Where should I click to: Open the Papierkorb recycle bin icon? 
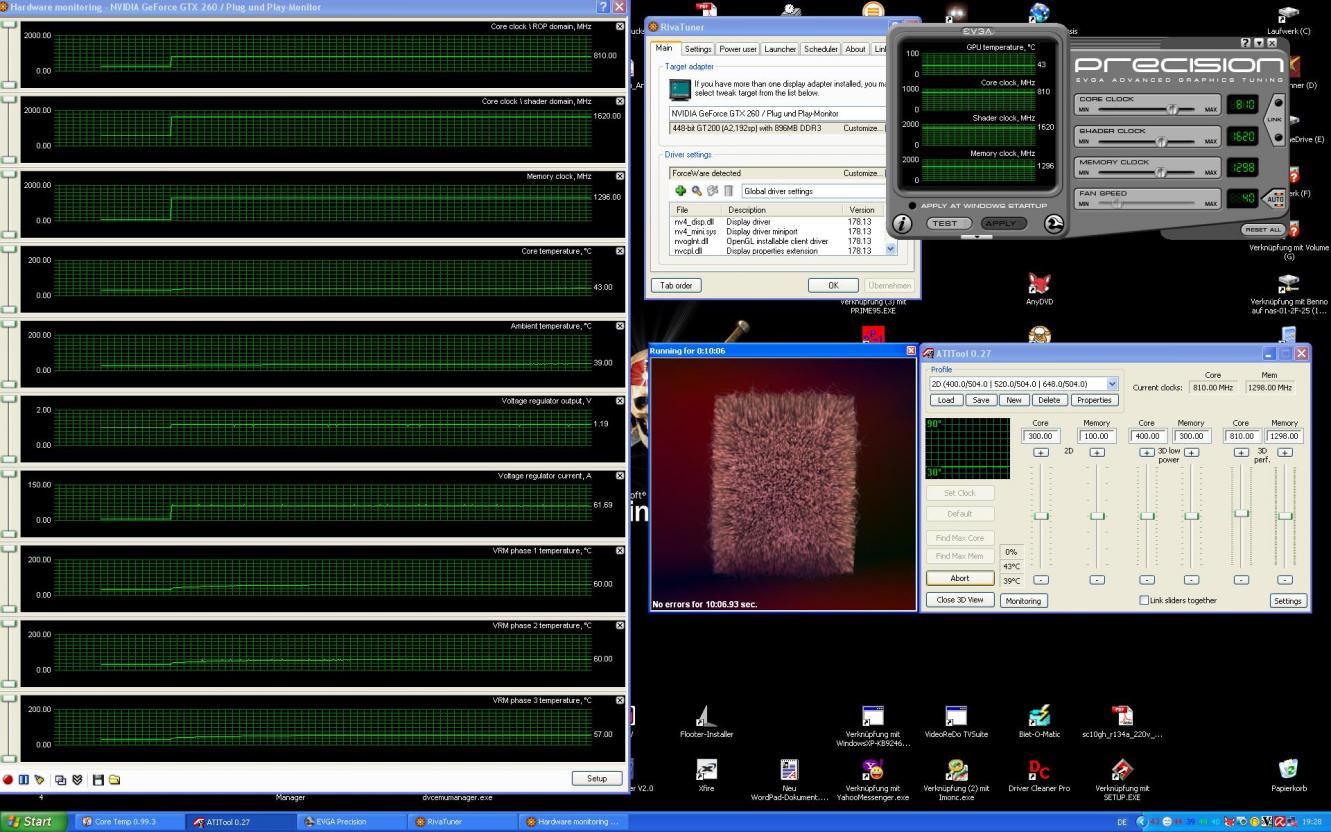point(1289,775)
